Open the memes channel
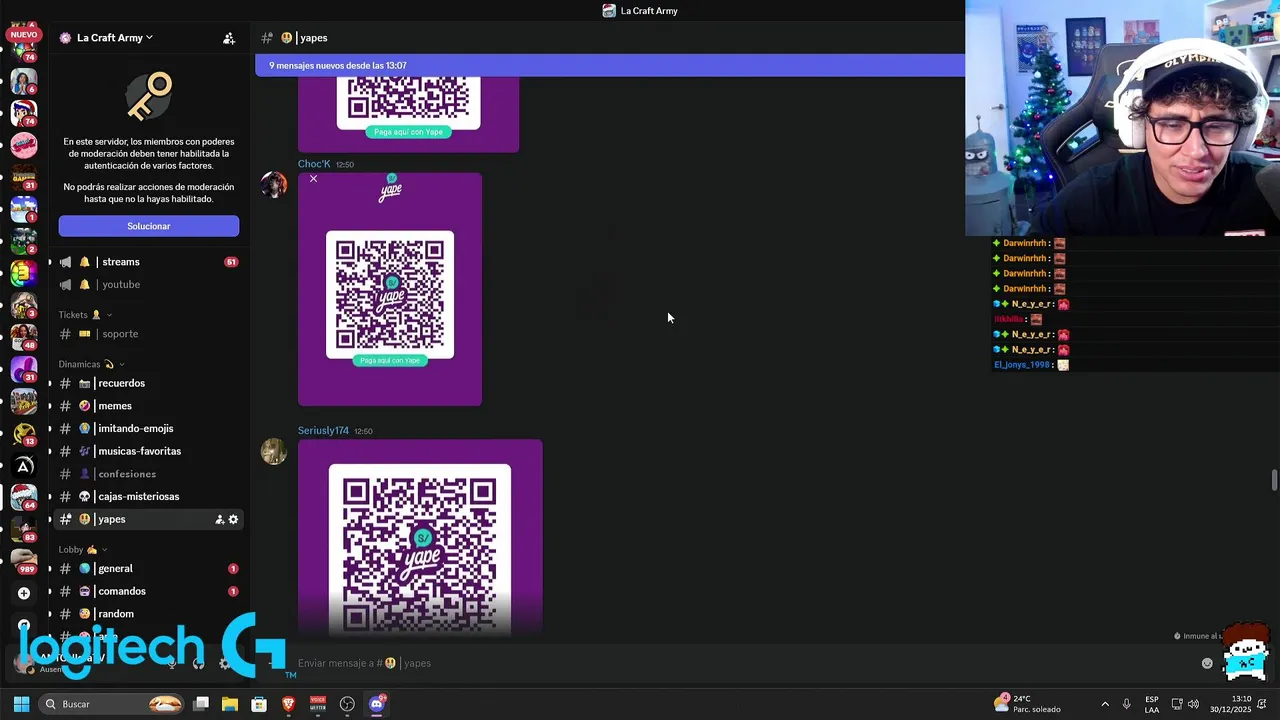The height and width of the screenshot is (720, 1280). click(148, 406)
